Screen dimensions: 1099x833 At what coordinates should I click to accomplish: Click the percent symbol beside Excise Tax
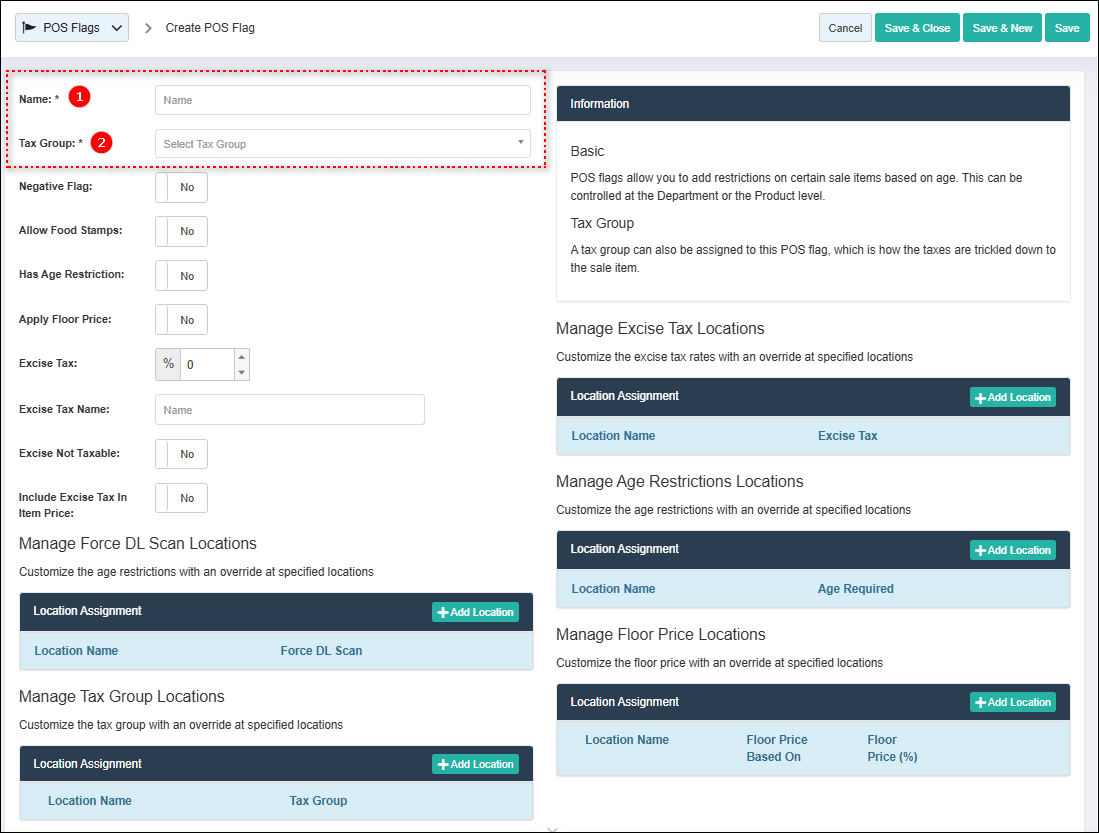point(168,364)
